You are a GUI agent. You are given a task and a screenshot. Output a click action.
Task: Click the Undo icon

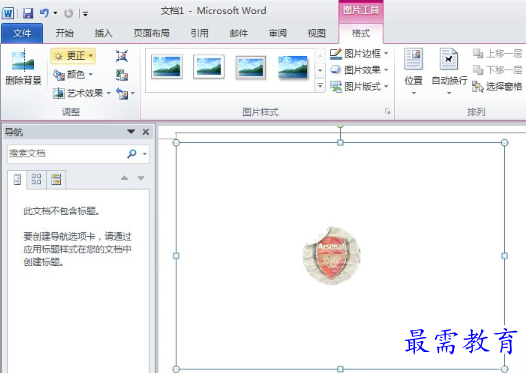(44, 13)
